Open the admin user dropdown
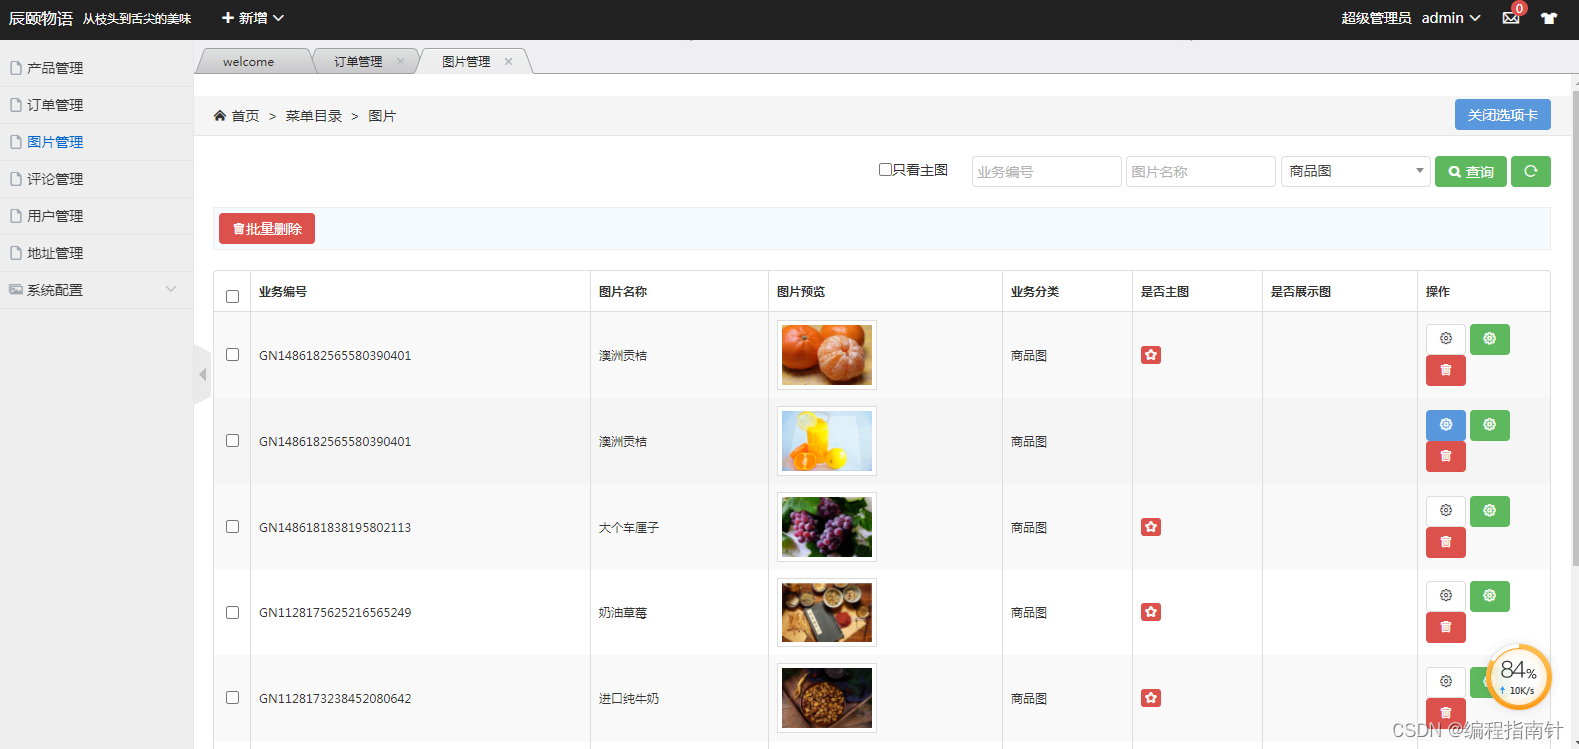This screenshot has height=749, width=1579. [x=1451, y=18]
